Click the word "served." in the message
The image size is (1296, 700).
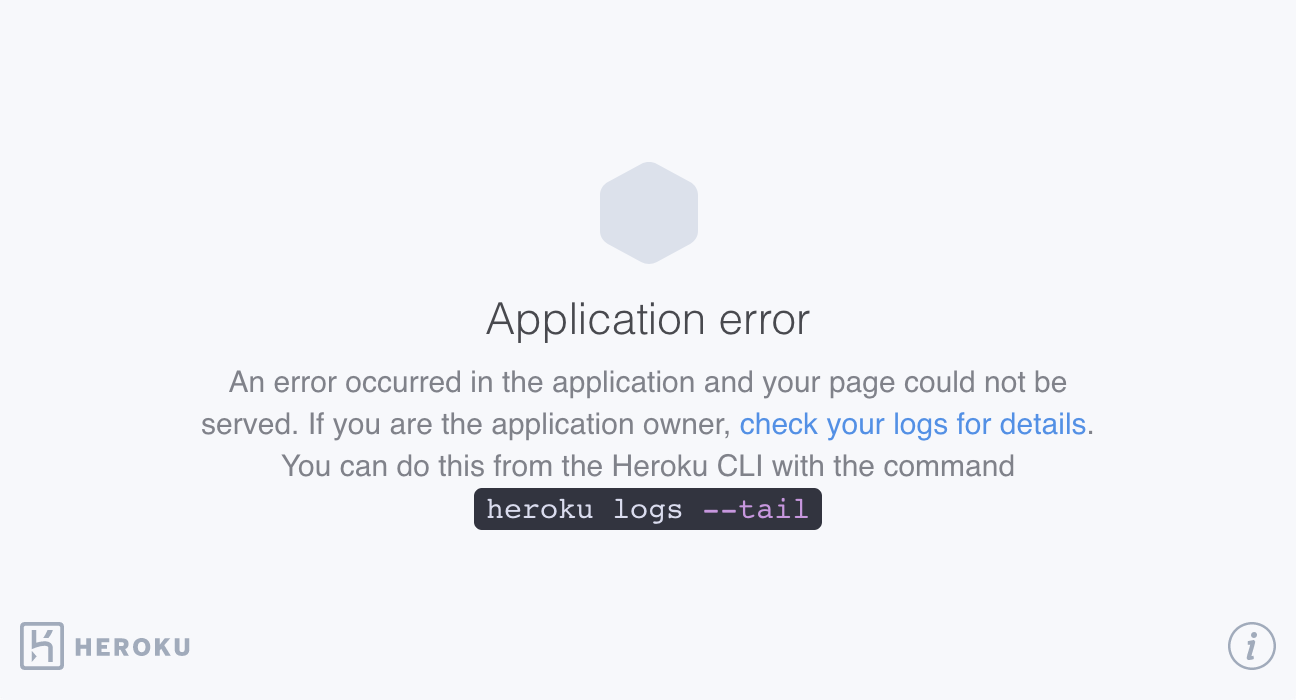pyautogui.click(x=250, y=424)
